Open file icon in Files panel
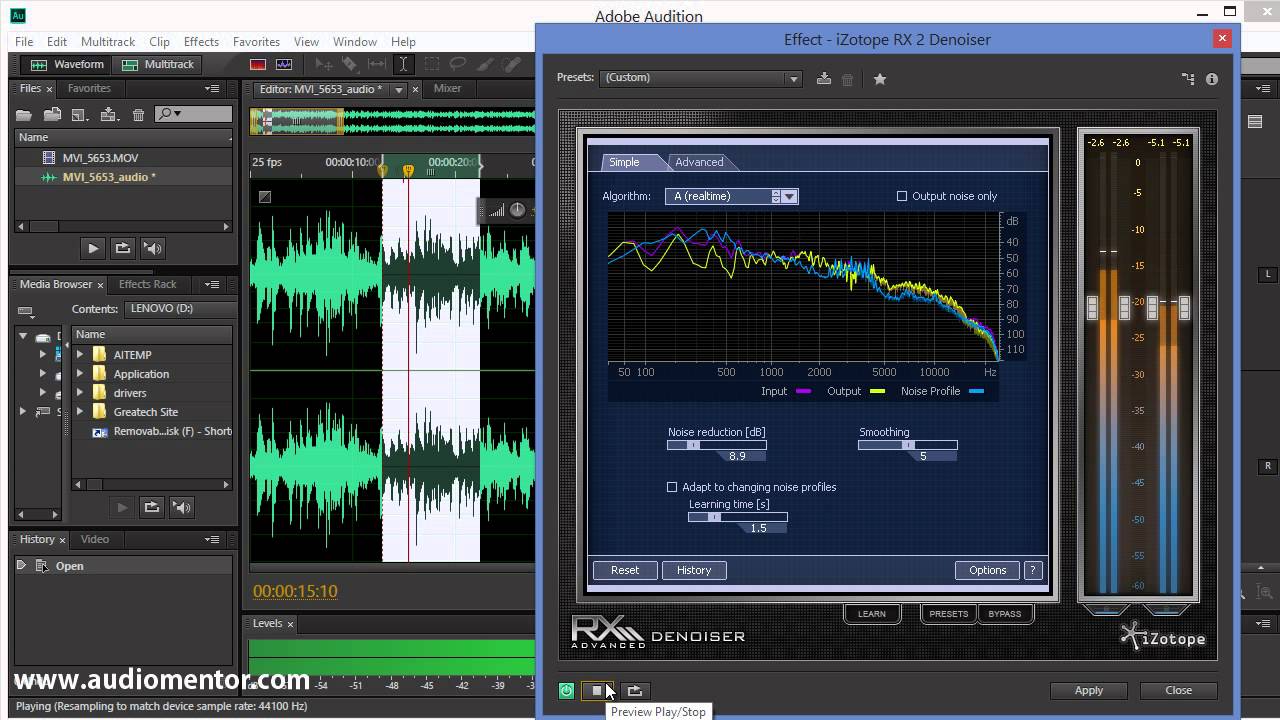The height and width of the screenshot is (720, 1280). coord(24,115)
